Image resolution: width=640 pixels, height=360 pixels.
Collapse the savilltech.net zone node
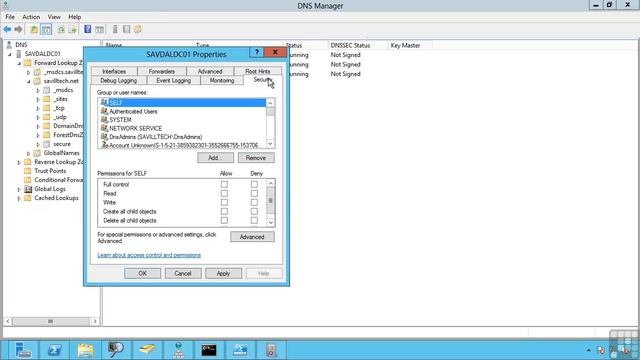29,81
